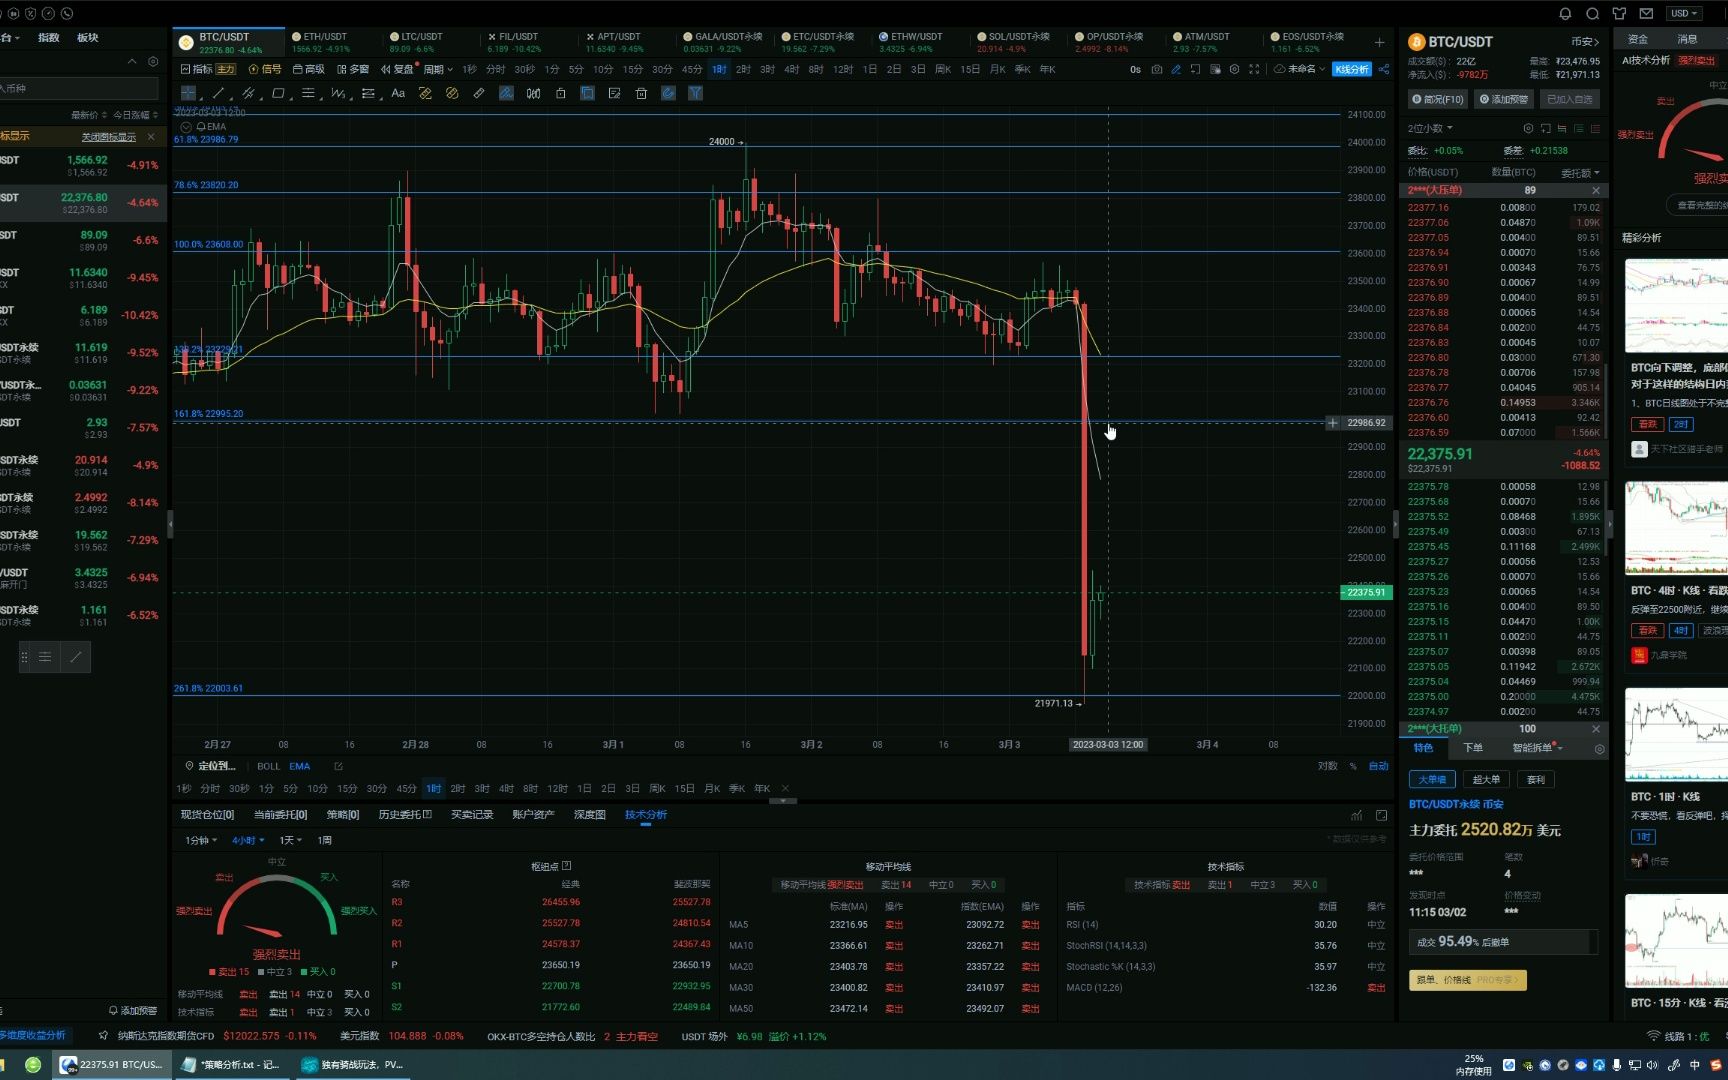This screenshot has height=1080, width=1728.
Task: Collapse EMA legend with chevron circle
Action: 186,127
